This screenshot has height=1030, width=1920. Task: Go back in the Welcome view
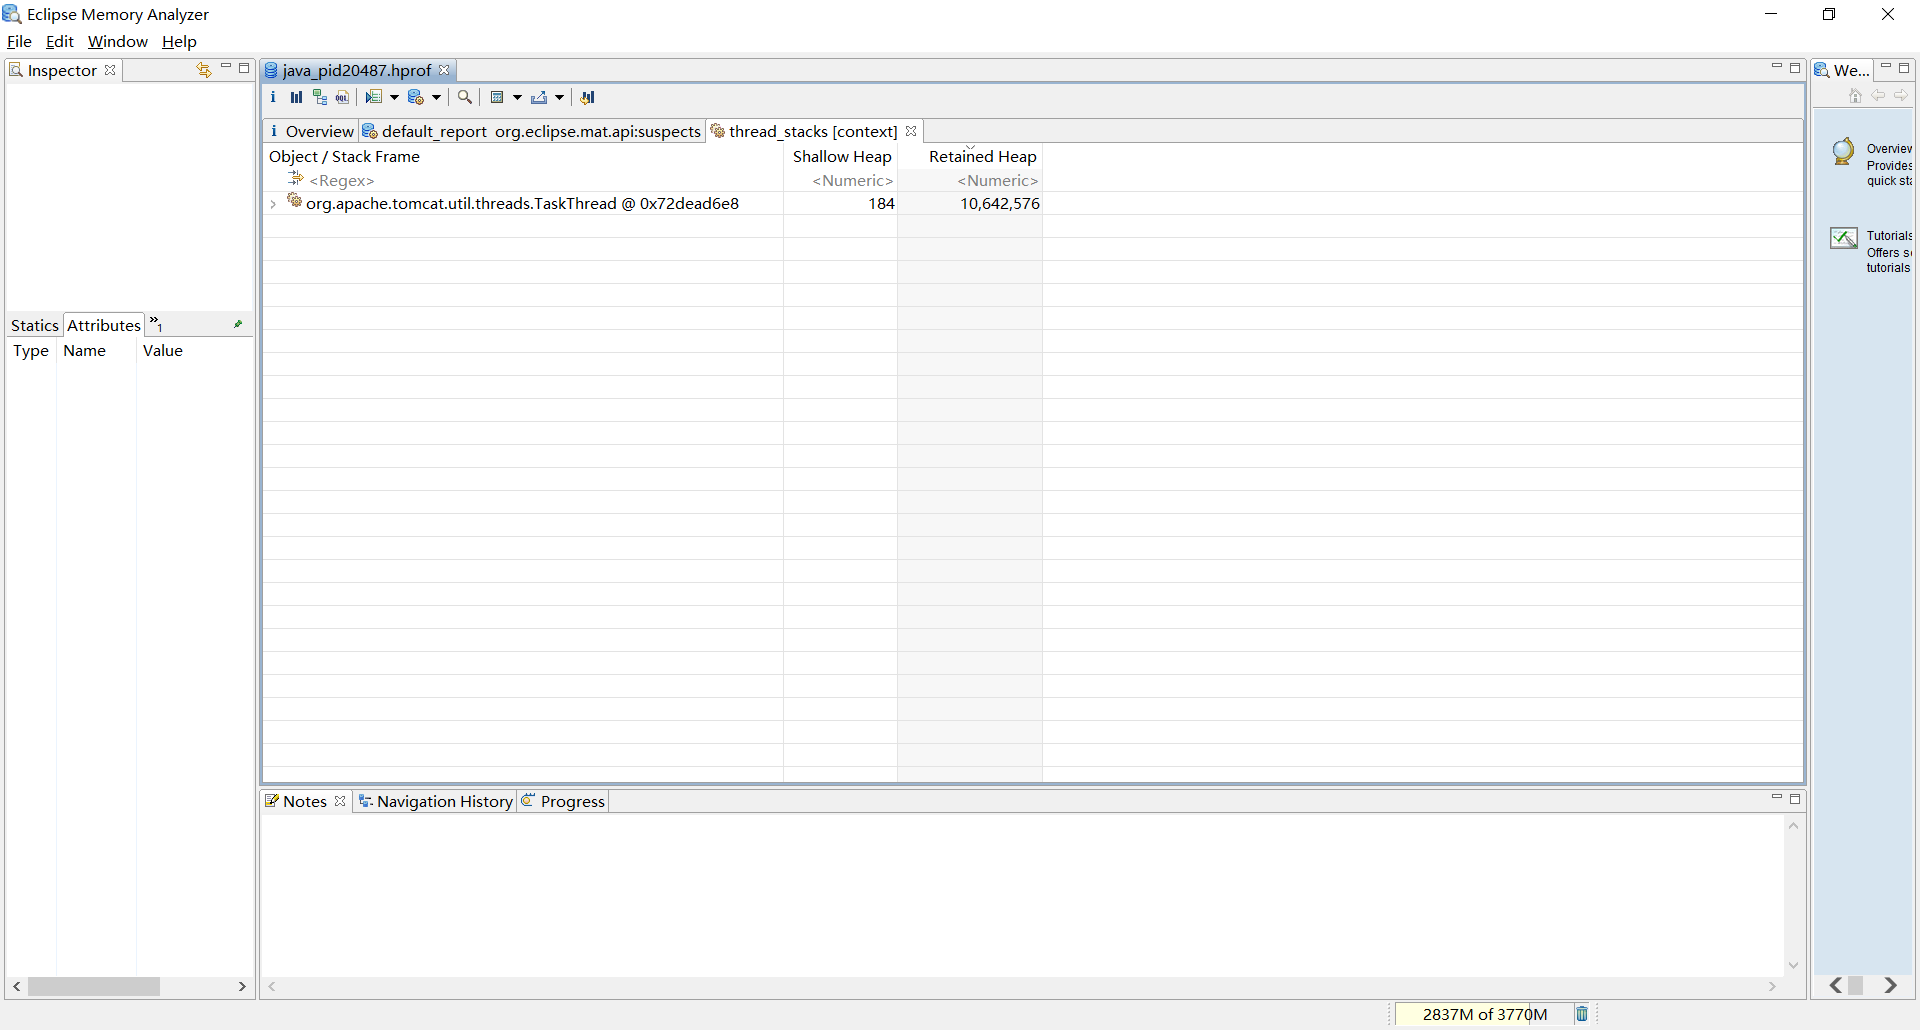tap(1878, 95)
